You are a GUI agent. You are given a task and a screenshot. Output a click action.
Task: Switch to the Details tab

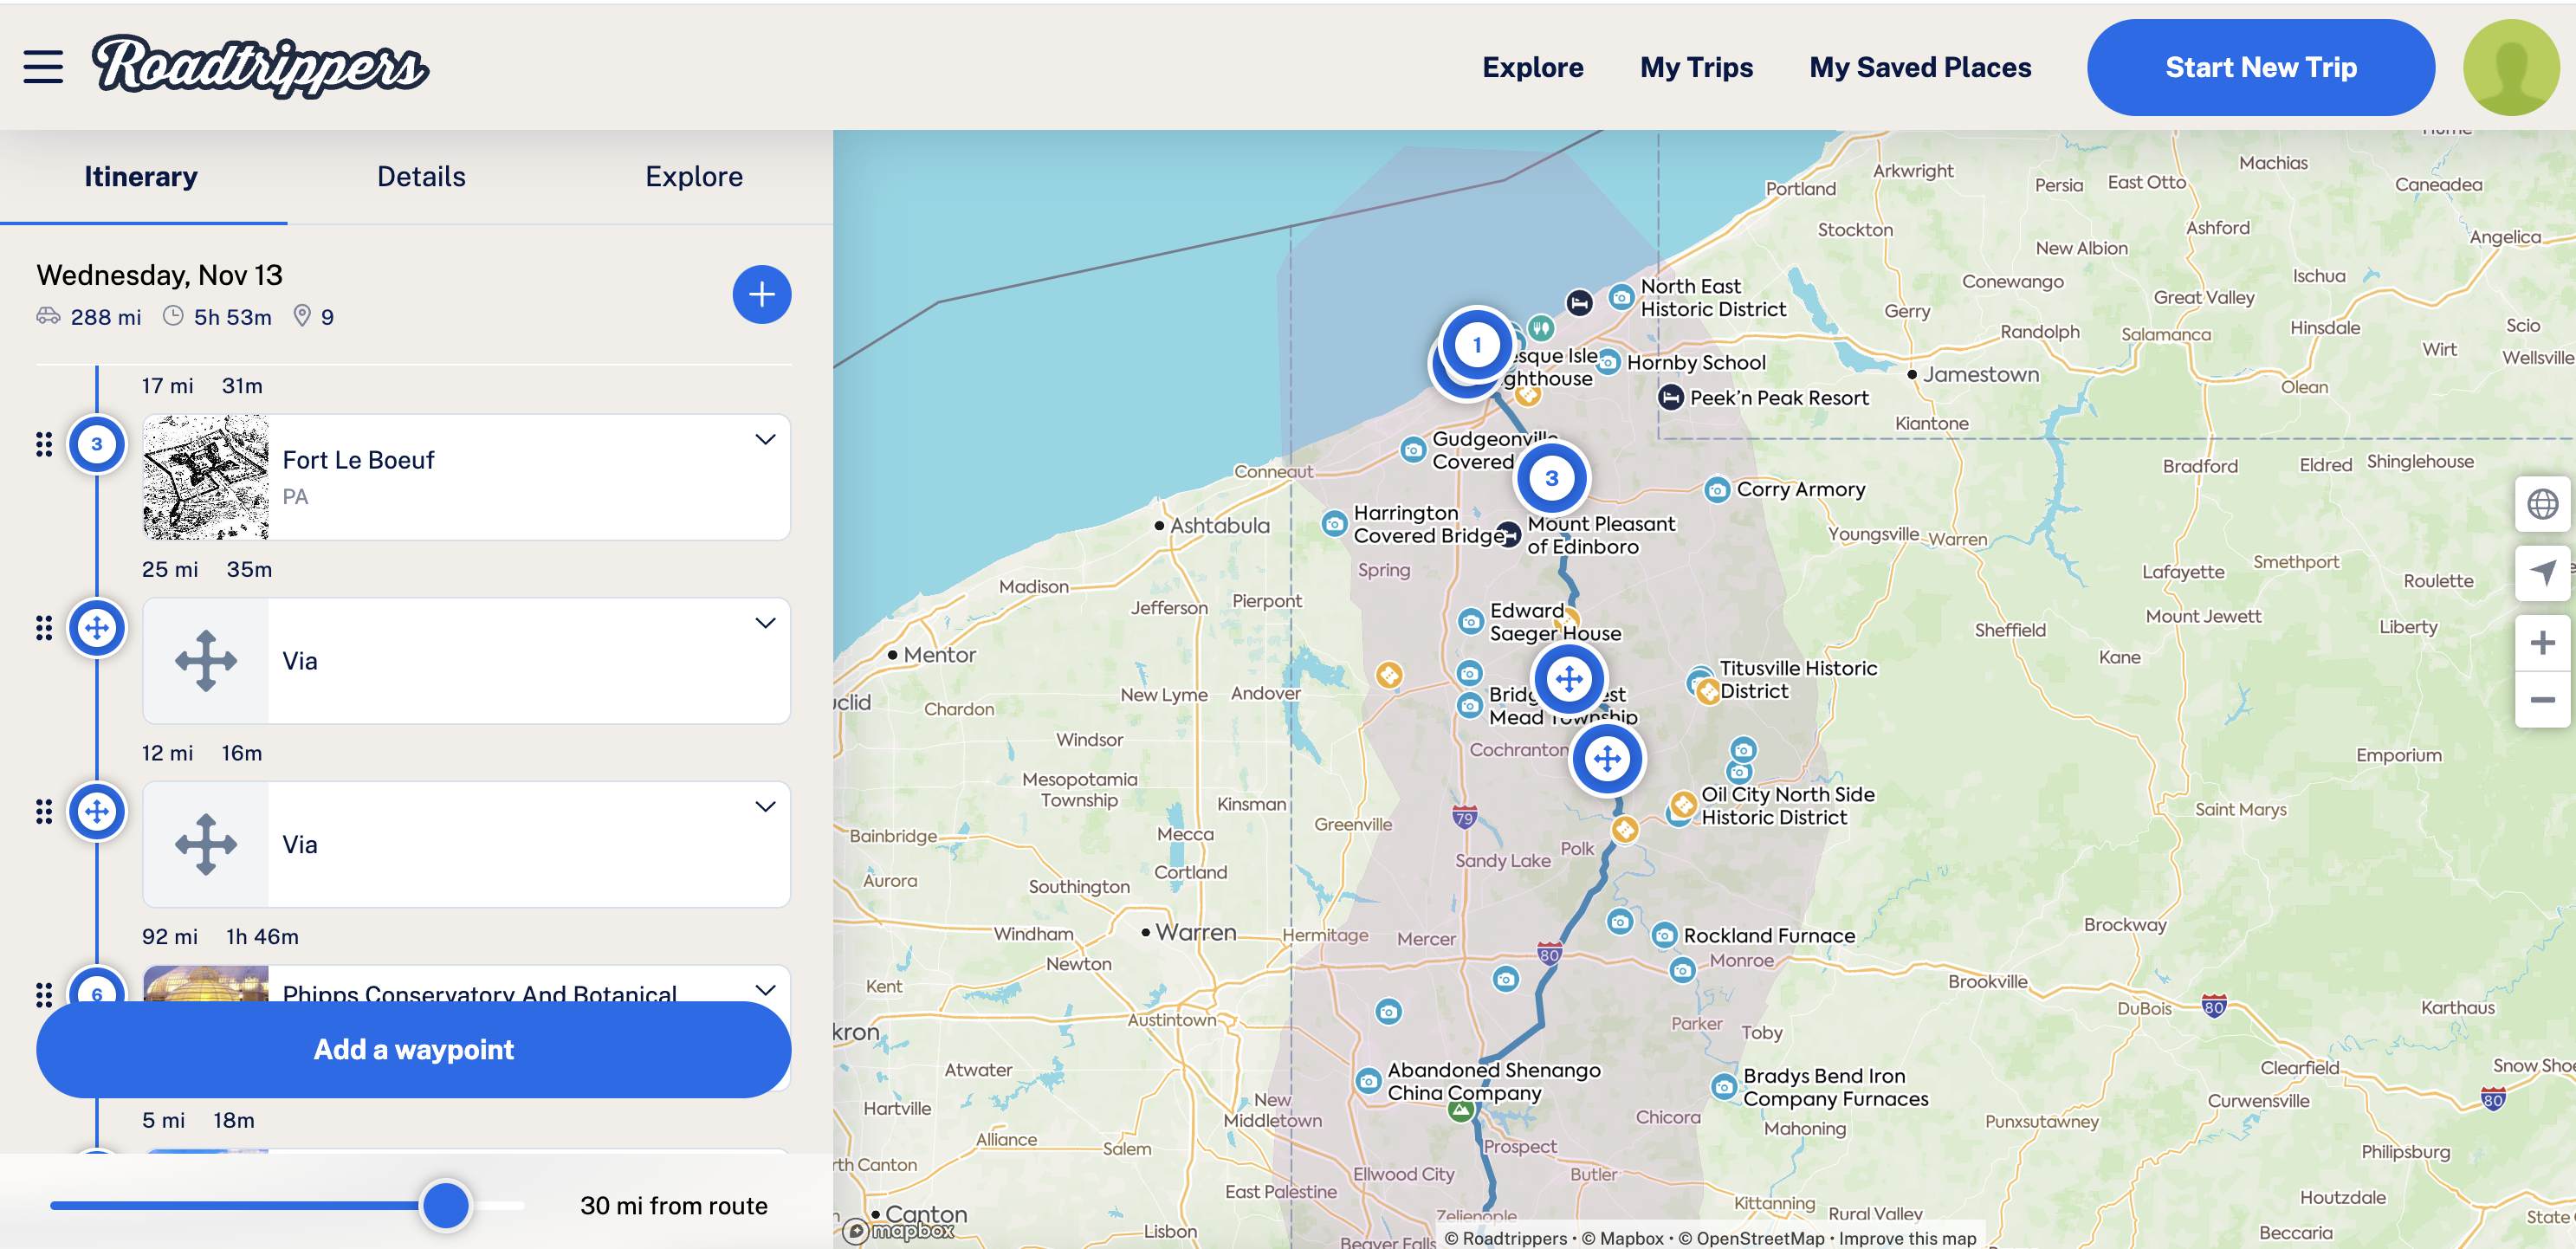coord(420,176)
